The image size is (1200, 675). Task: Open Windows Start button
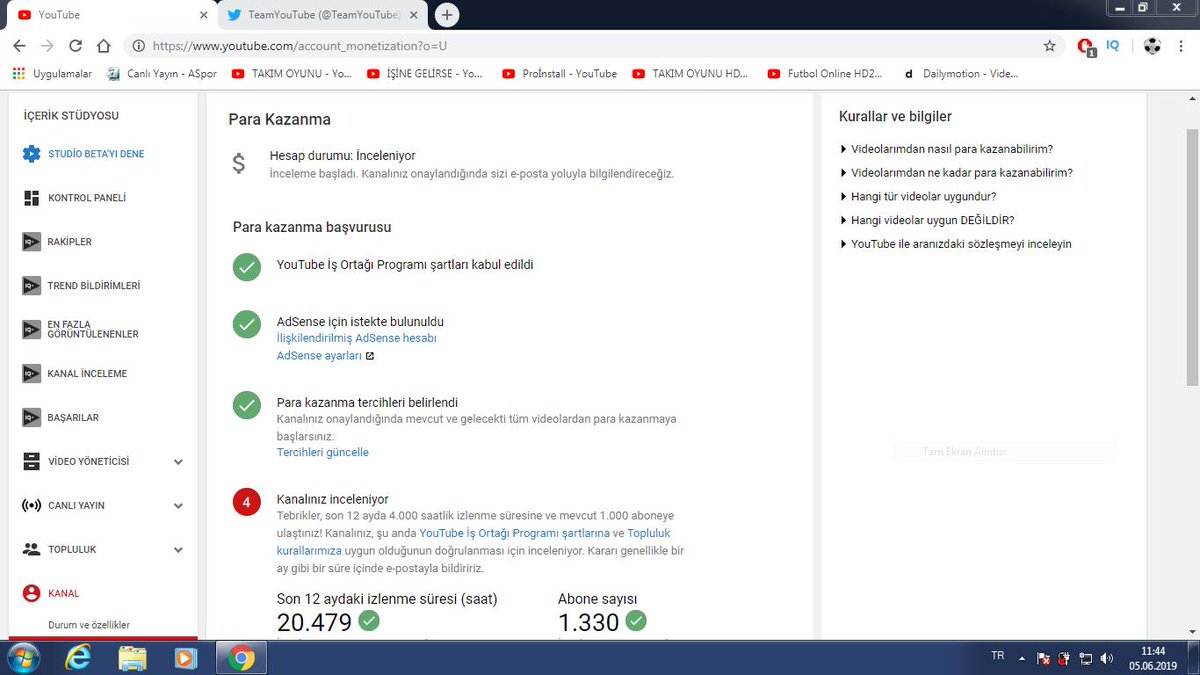click(21, 658)
